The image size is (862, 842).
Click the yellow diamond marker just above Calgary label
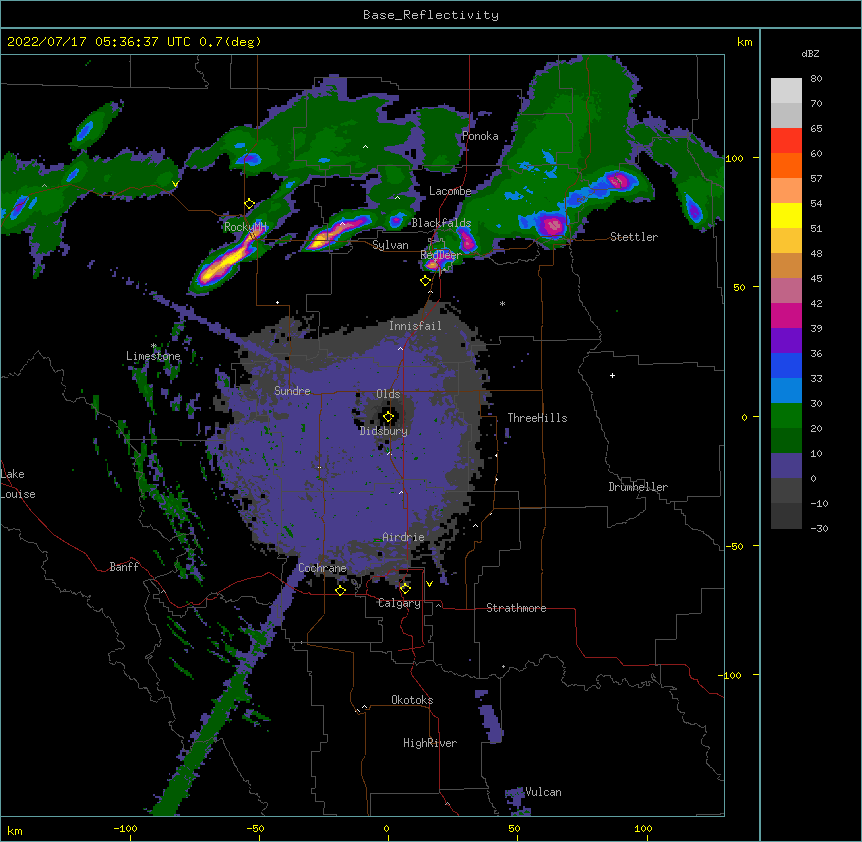(405, 589)
